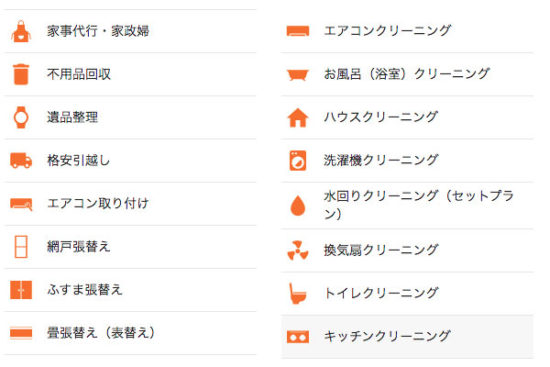
Task: Click the water drop icon
Action: tap(298, 205)
